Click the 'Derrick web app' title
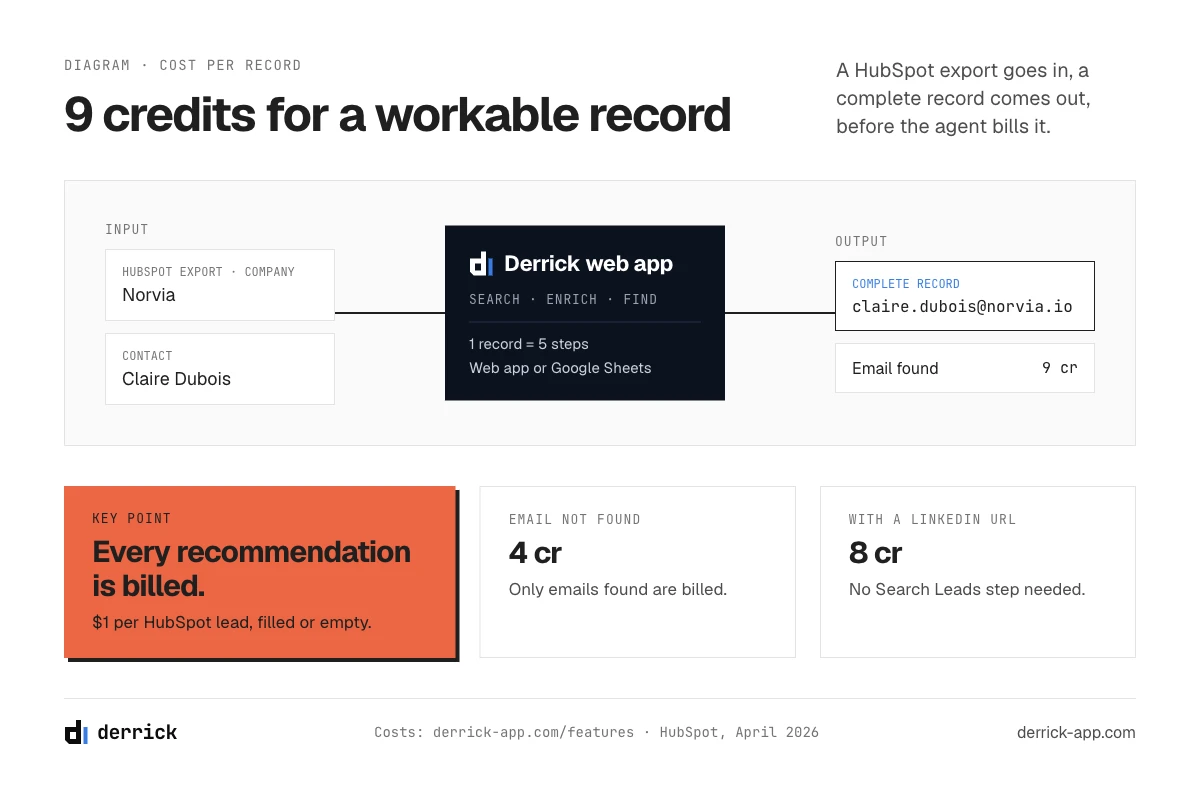 click(588, 264)
